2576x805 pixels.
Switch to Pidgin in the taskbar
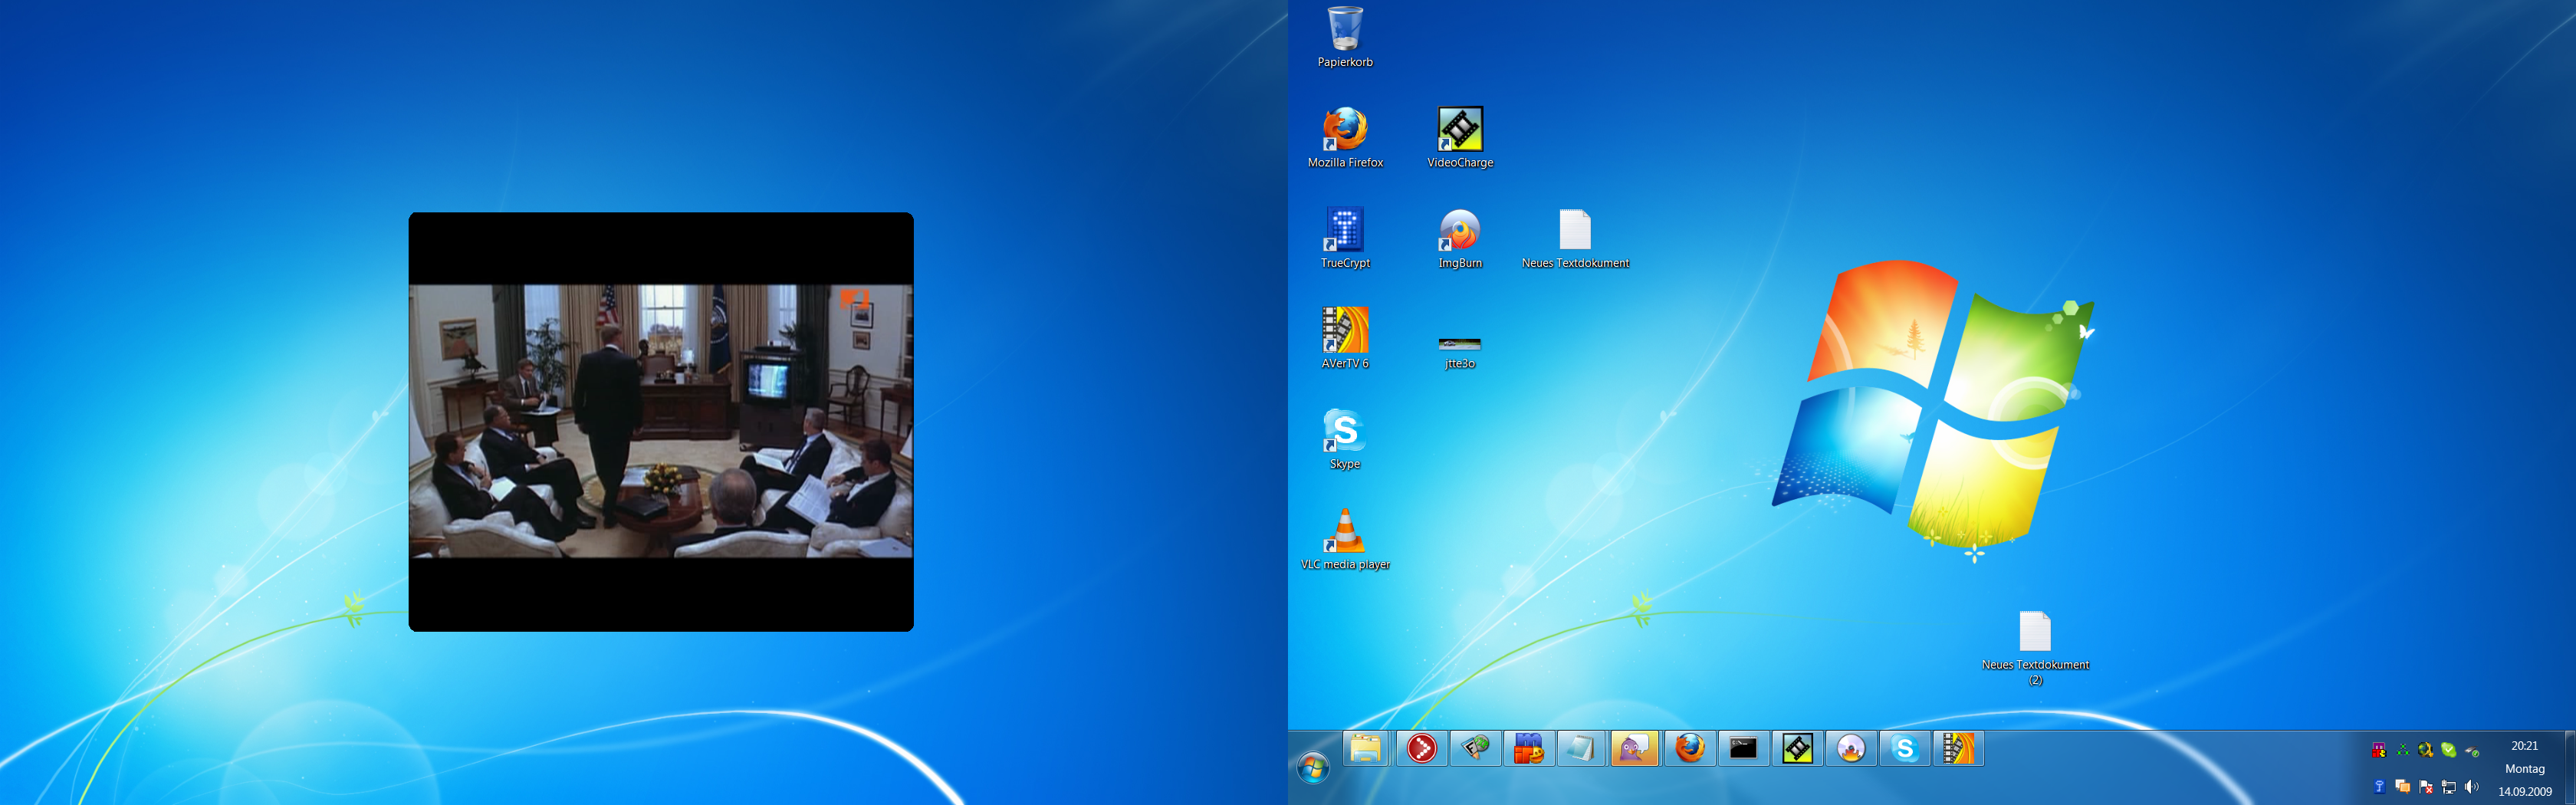click(x=1634, y=748)
